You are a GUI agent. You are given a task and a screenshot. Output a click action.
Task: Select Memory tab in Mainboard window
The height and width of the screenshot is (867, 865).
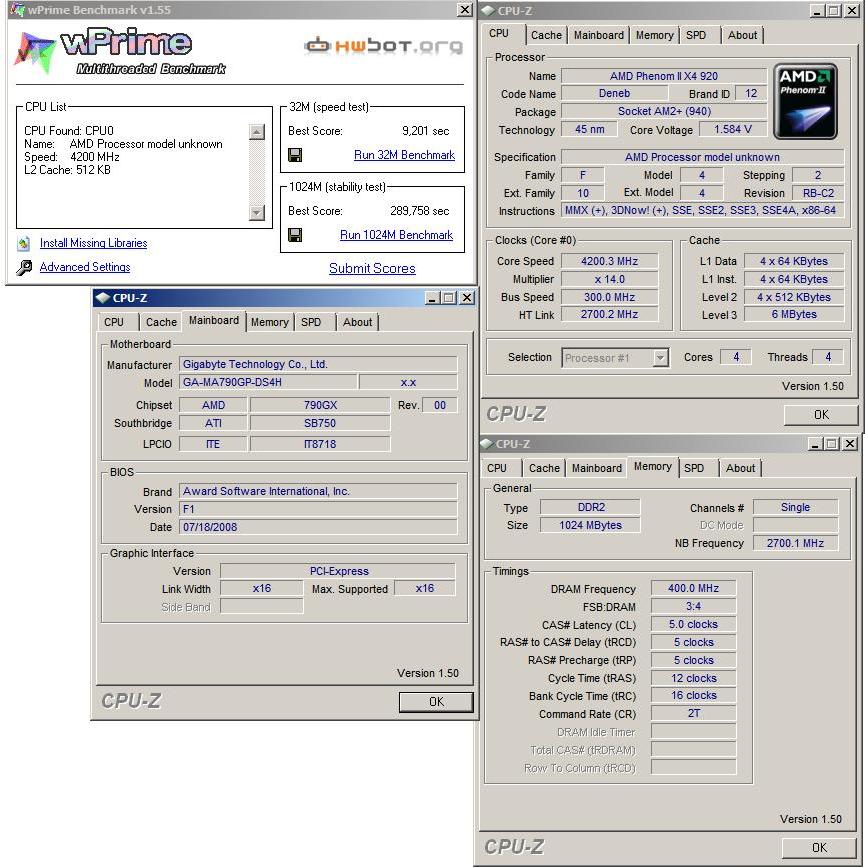pos(269,322)
